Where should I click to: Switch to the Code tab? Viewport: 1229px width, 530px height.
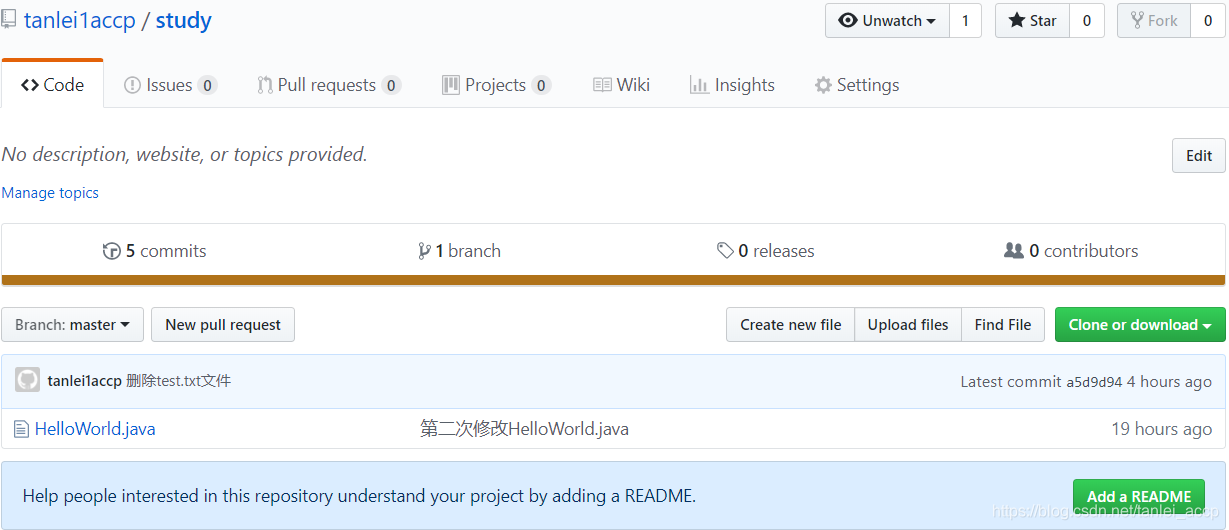(x=52, y=85)
